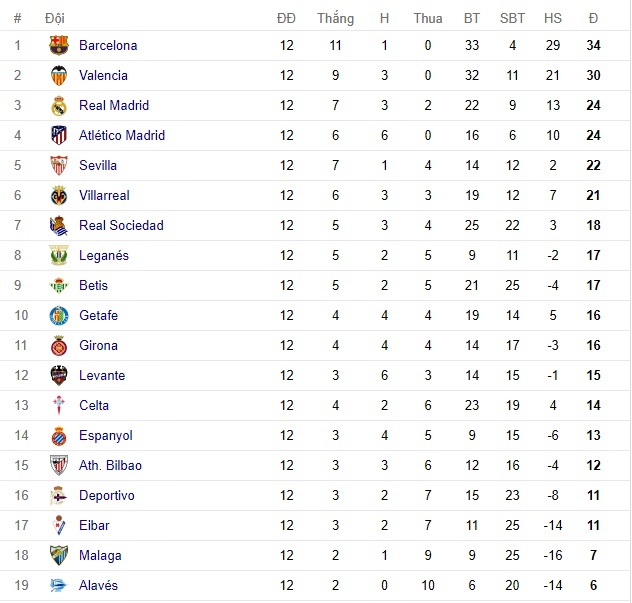Click the Levante crest icon
Viewport: 632px width, 603px height.
pyautogui.click(x=58, y=375)
